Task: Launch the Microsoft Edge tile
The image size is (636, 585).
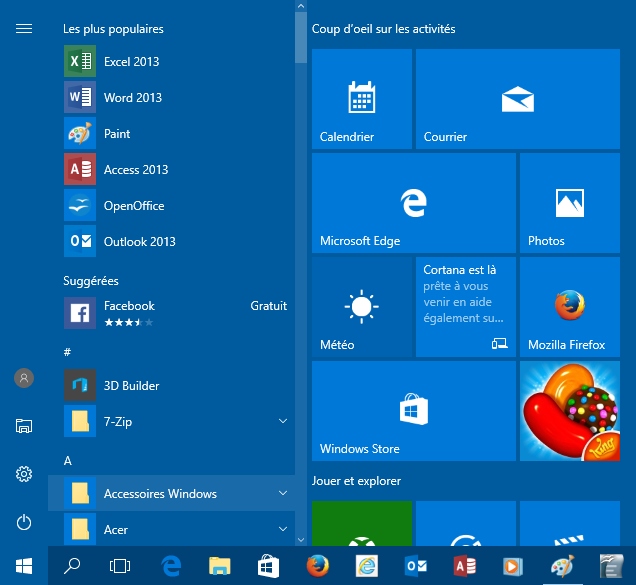Action: point(414,203)
